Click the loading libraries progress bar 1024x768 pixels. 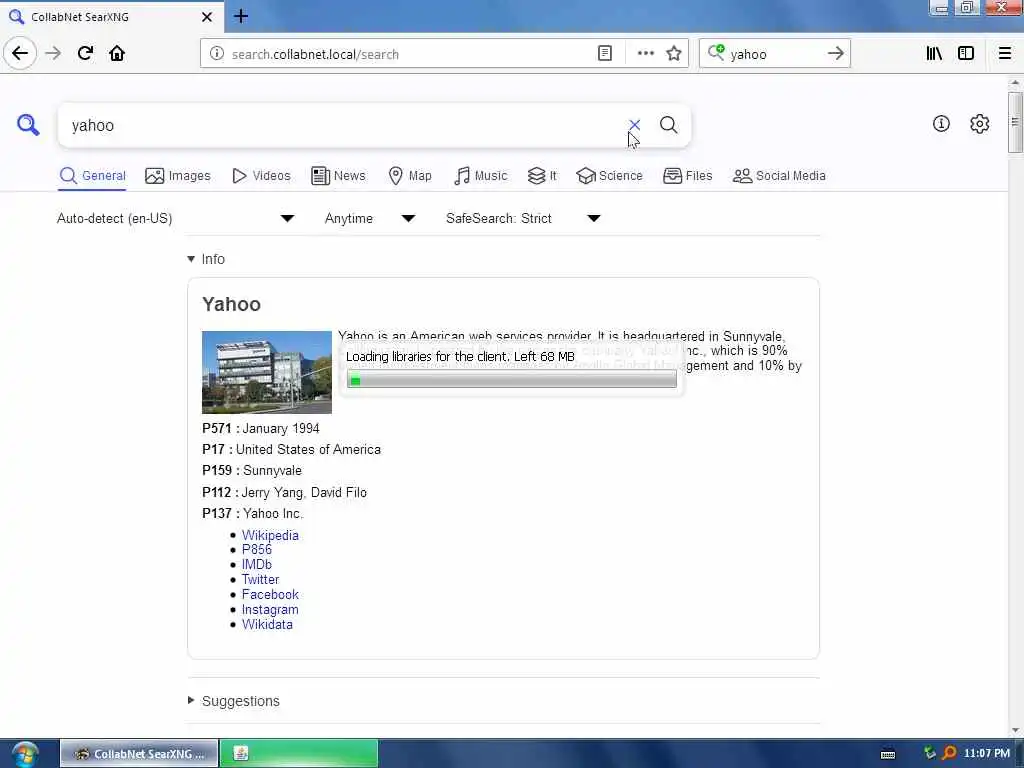(x=511, y=379)
